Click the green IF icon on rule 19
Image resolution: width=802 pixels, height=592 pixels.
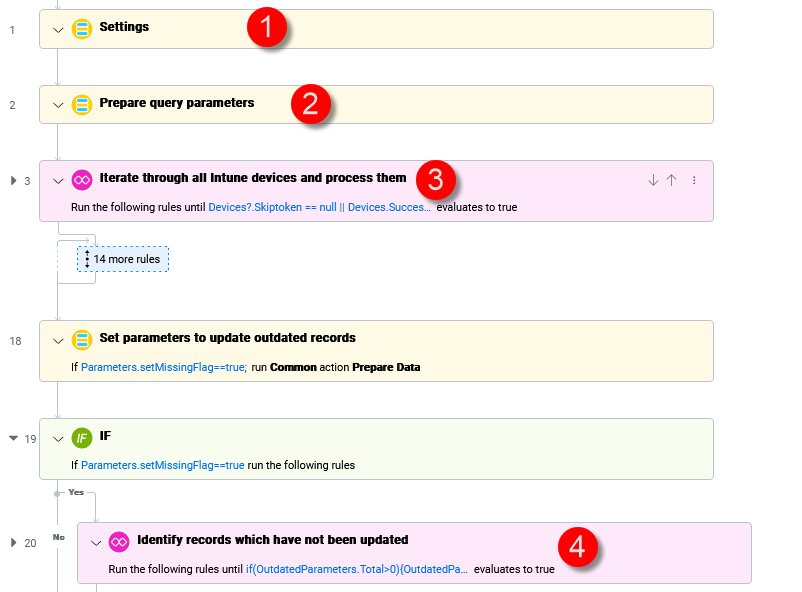[81, 436]
